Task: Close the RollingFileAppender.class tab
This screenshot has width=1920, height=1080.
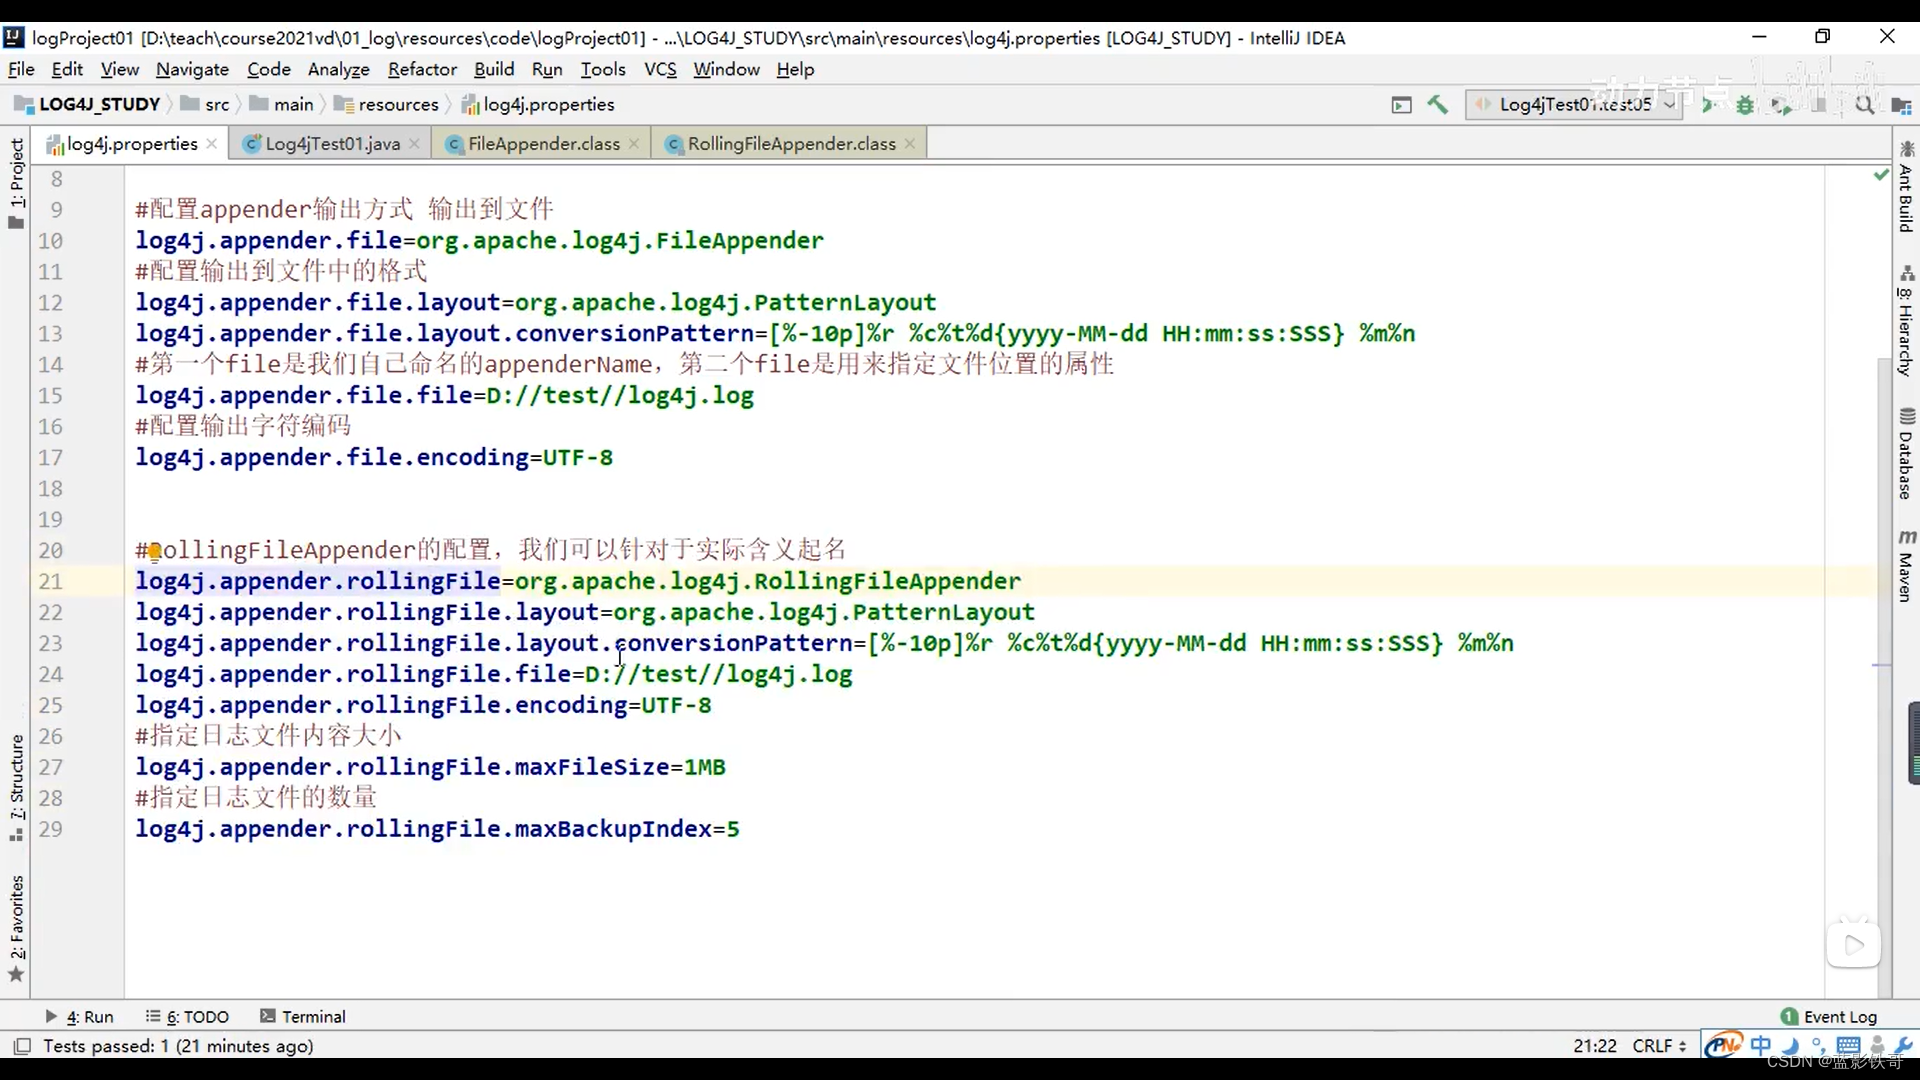Action: [910, 144]
